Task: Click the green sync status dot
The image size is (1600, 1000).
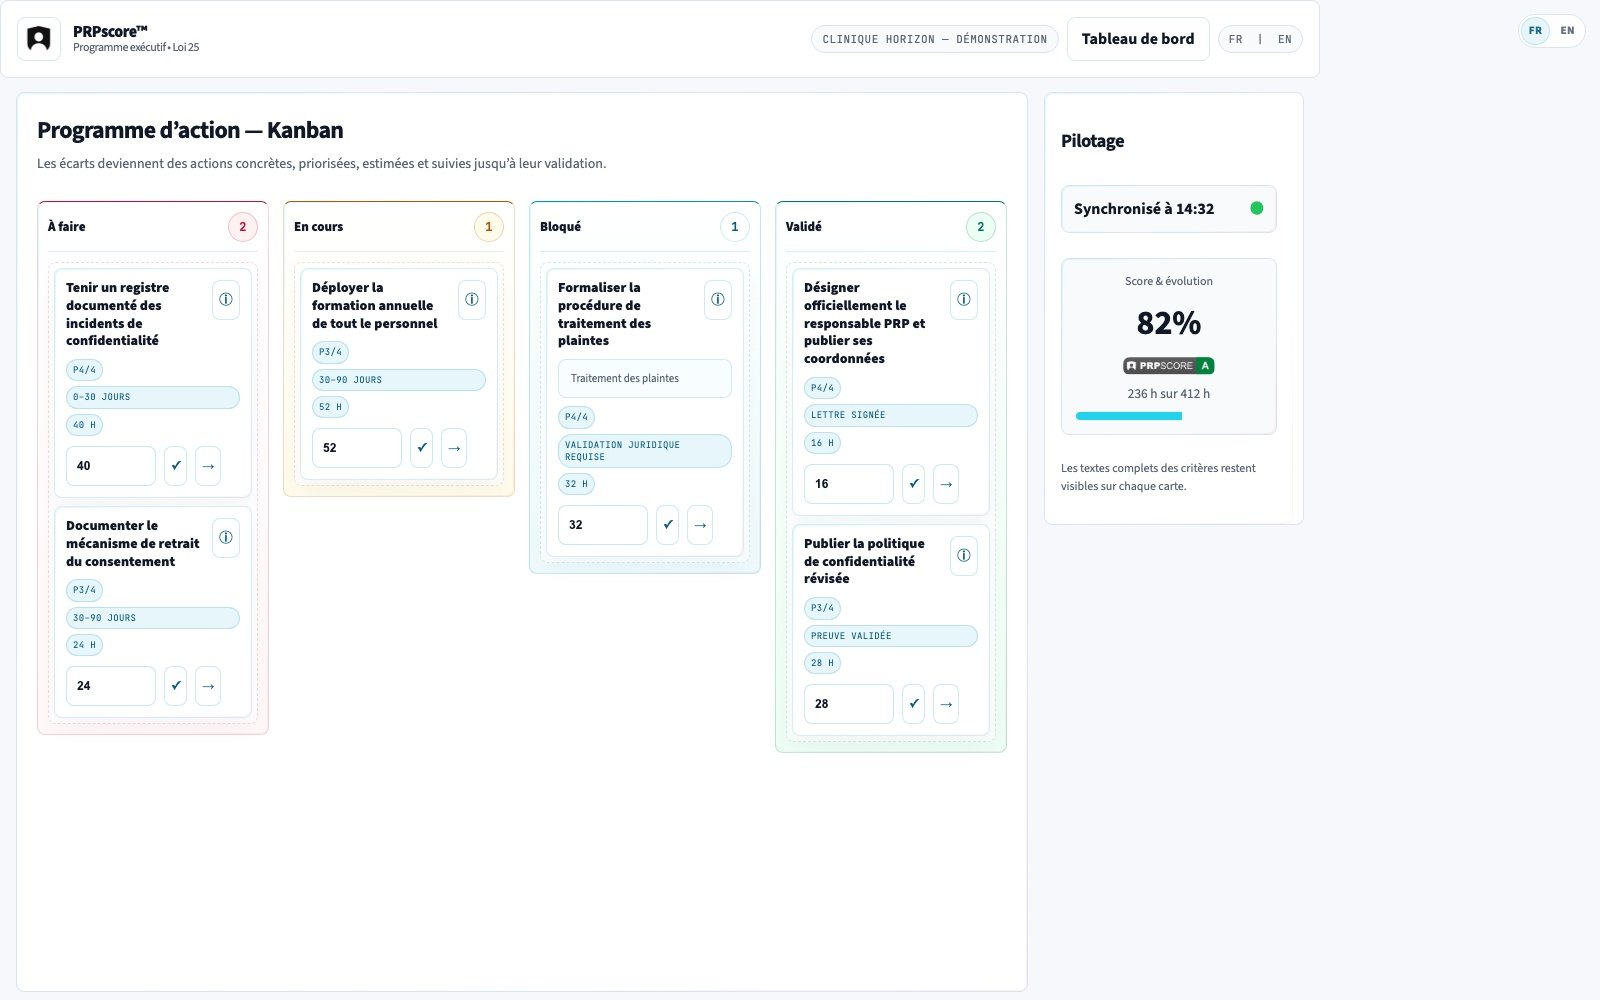Action: click(x=1257, y=208)
